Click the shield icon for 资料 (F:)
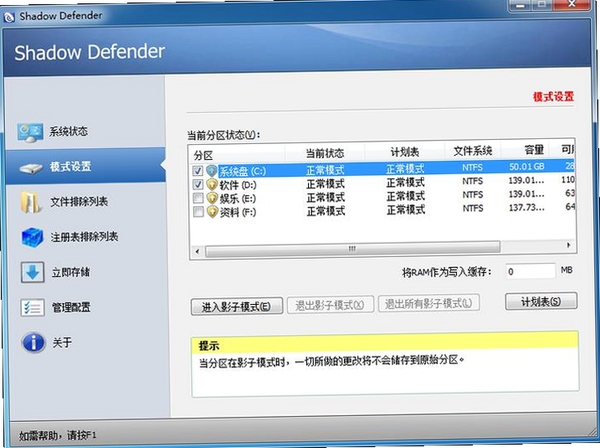Image resolution: width=600 pixels, height=448 pixels. pos(212,211)
